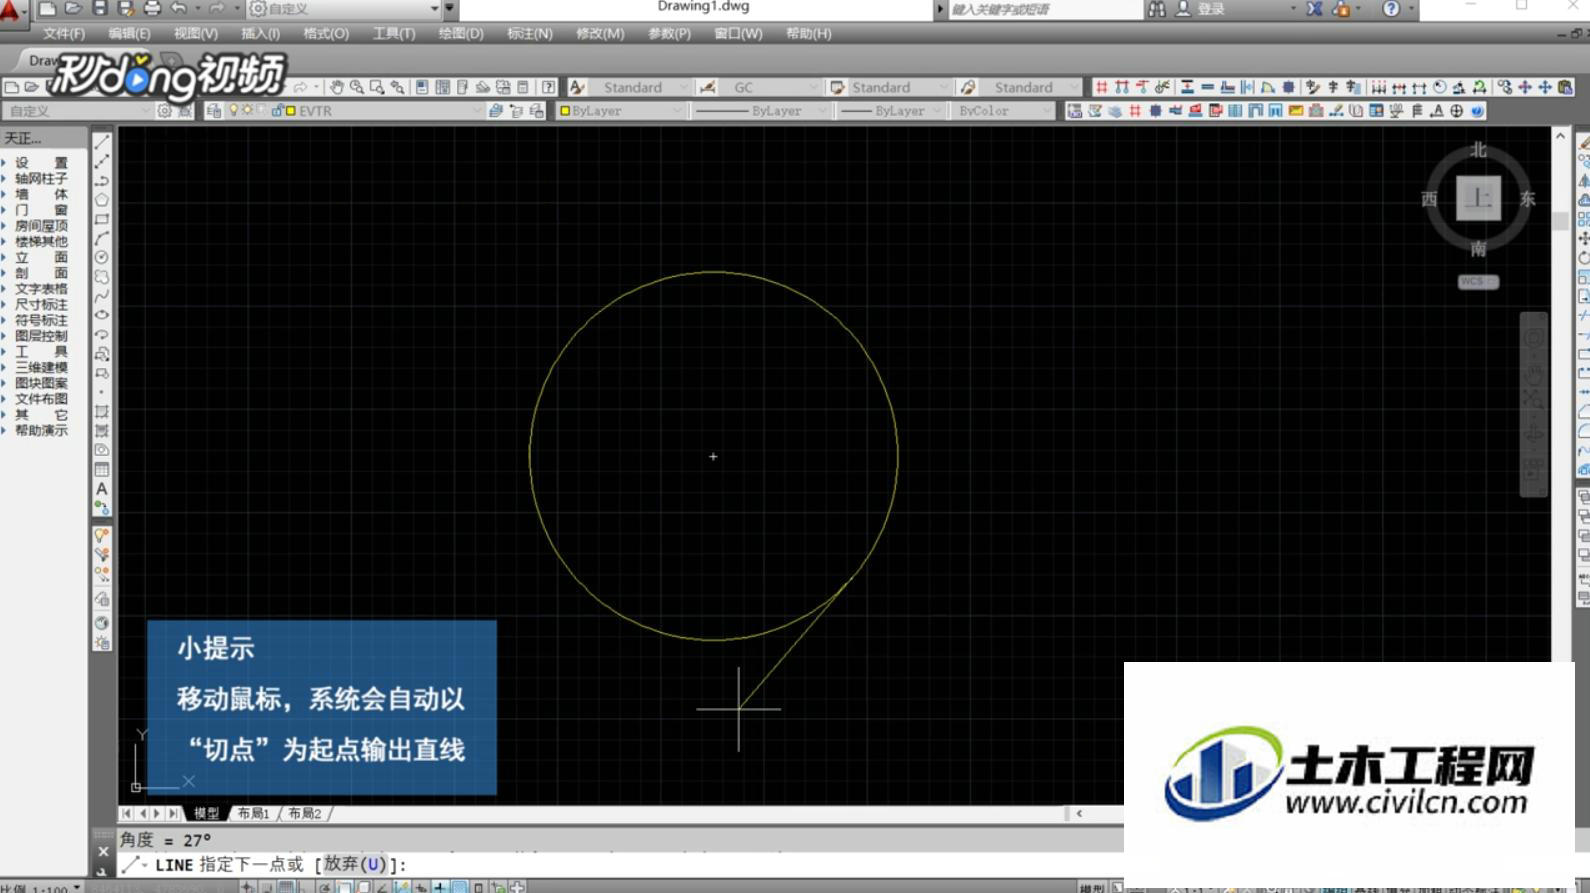Toggle the WCS button under ViewCube
Image resolution: width=1590 pixels, height=893 pixels.
click(1478, 282)
